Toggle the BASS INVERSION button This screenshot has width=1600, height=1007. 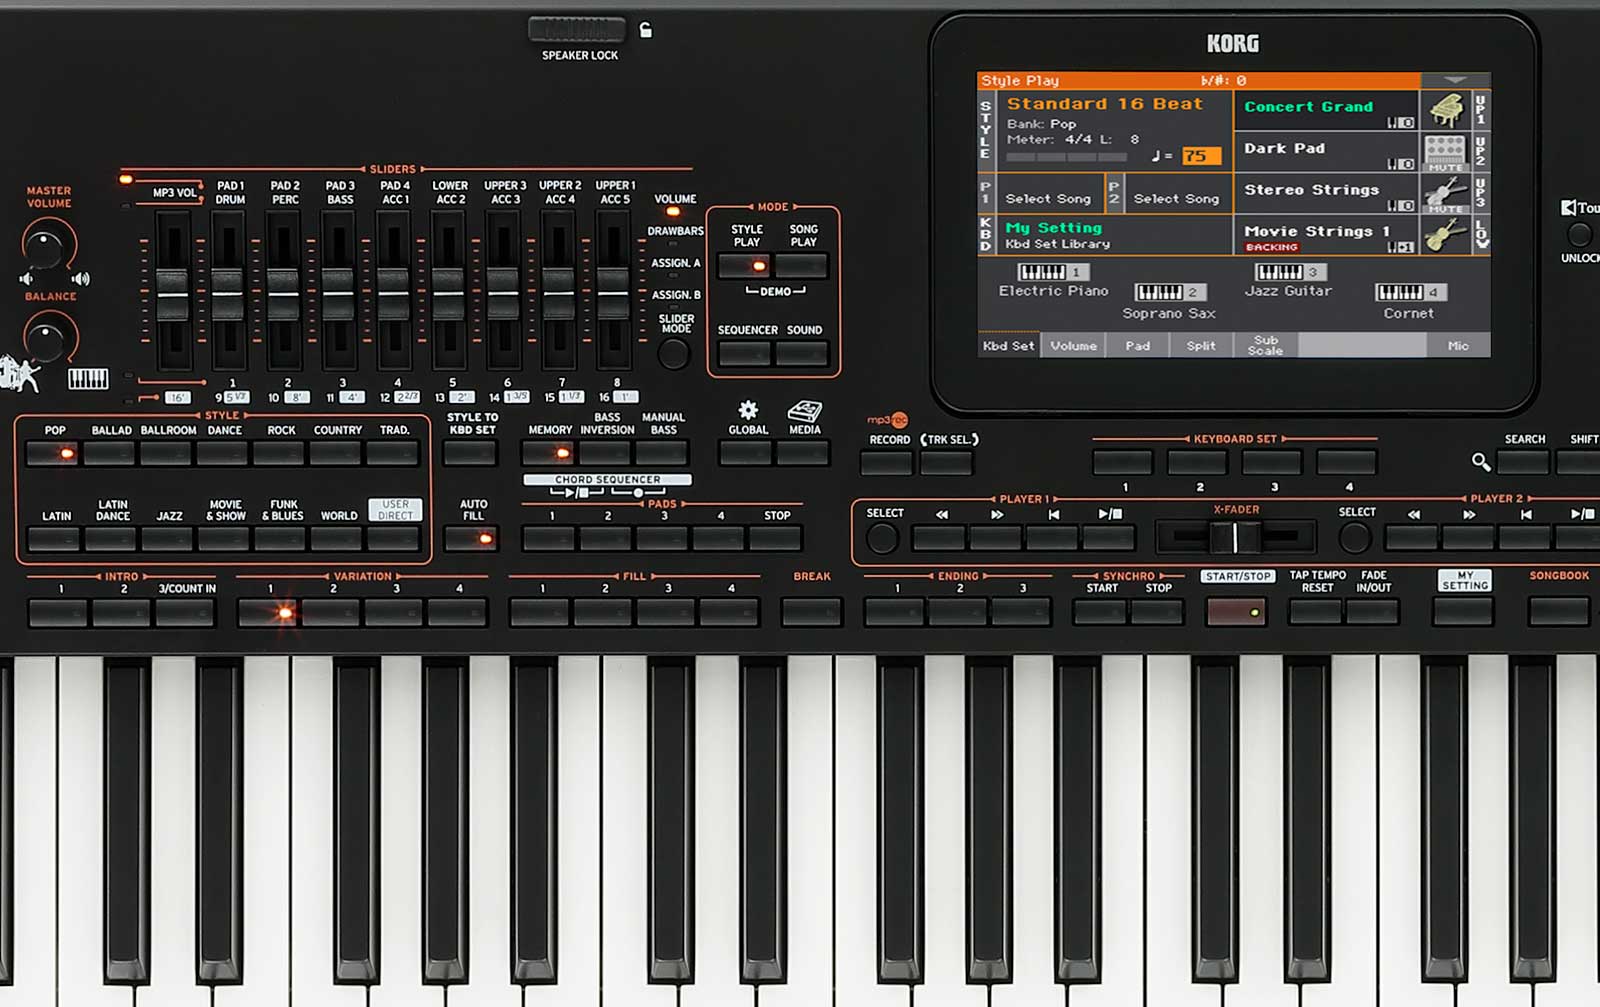[x=605, y=453]
